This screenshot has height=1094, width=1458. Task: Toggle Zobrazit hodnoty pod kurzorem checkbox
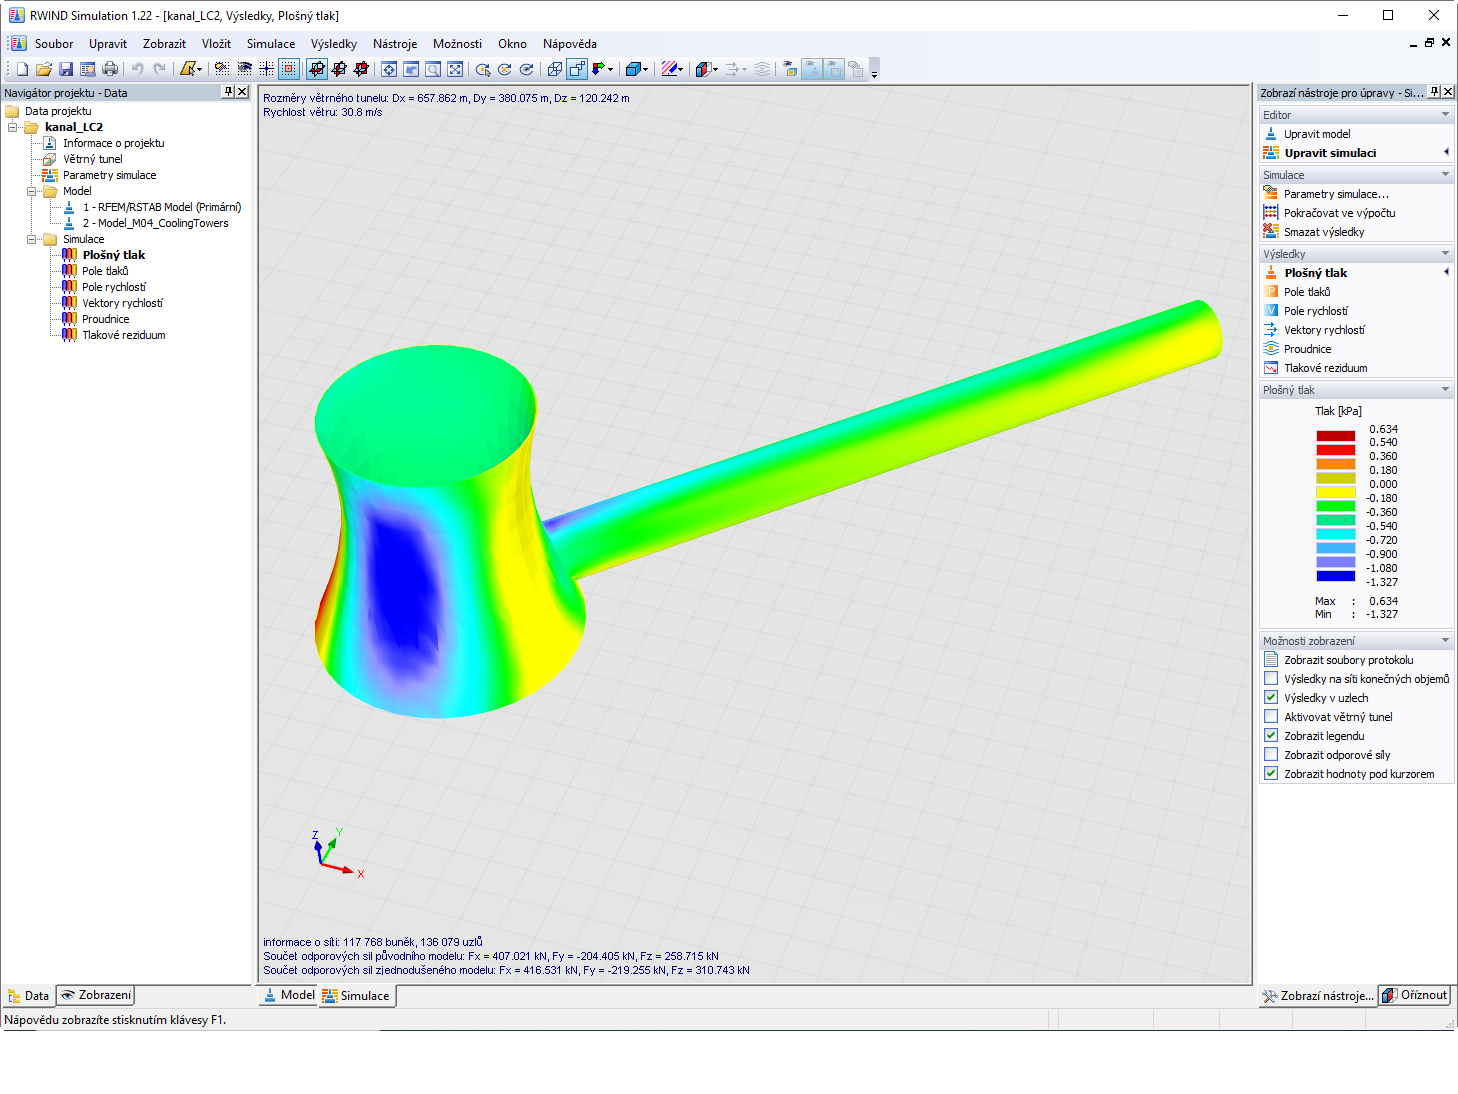point(1271,774)
